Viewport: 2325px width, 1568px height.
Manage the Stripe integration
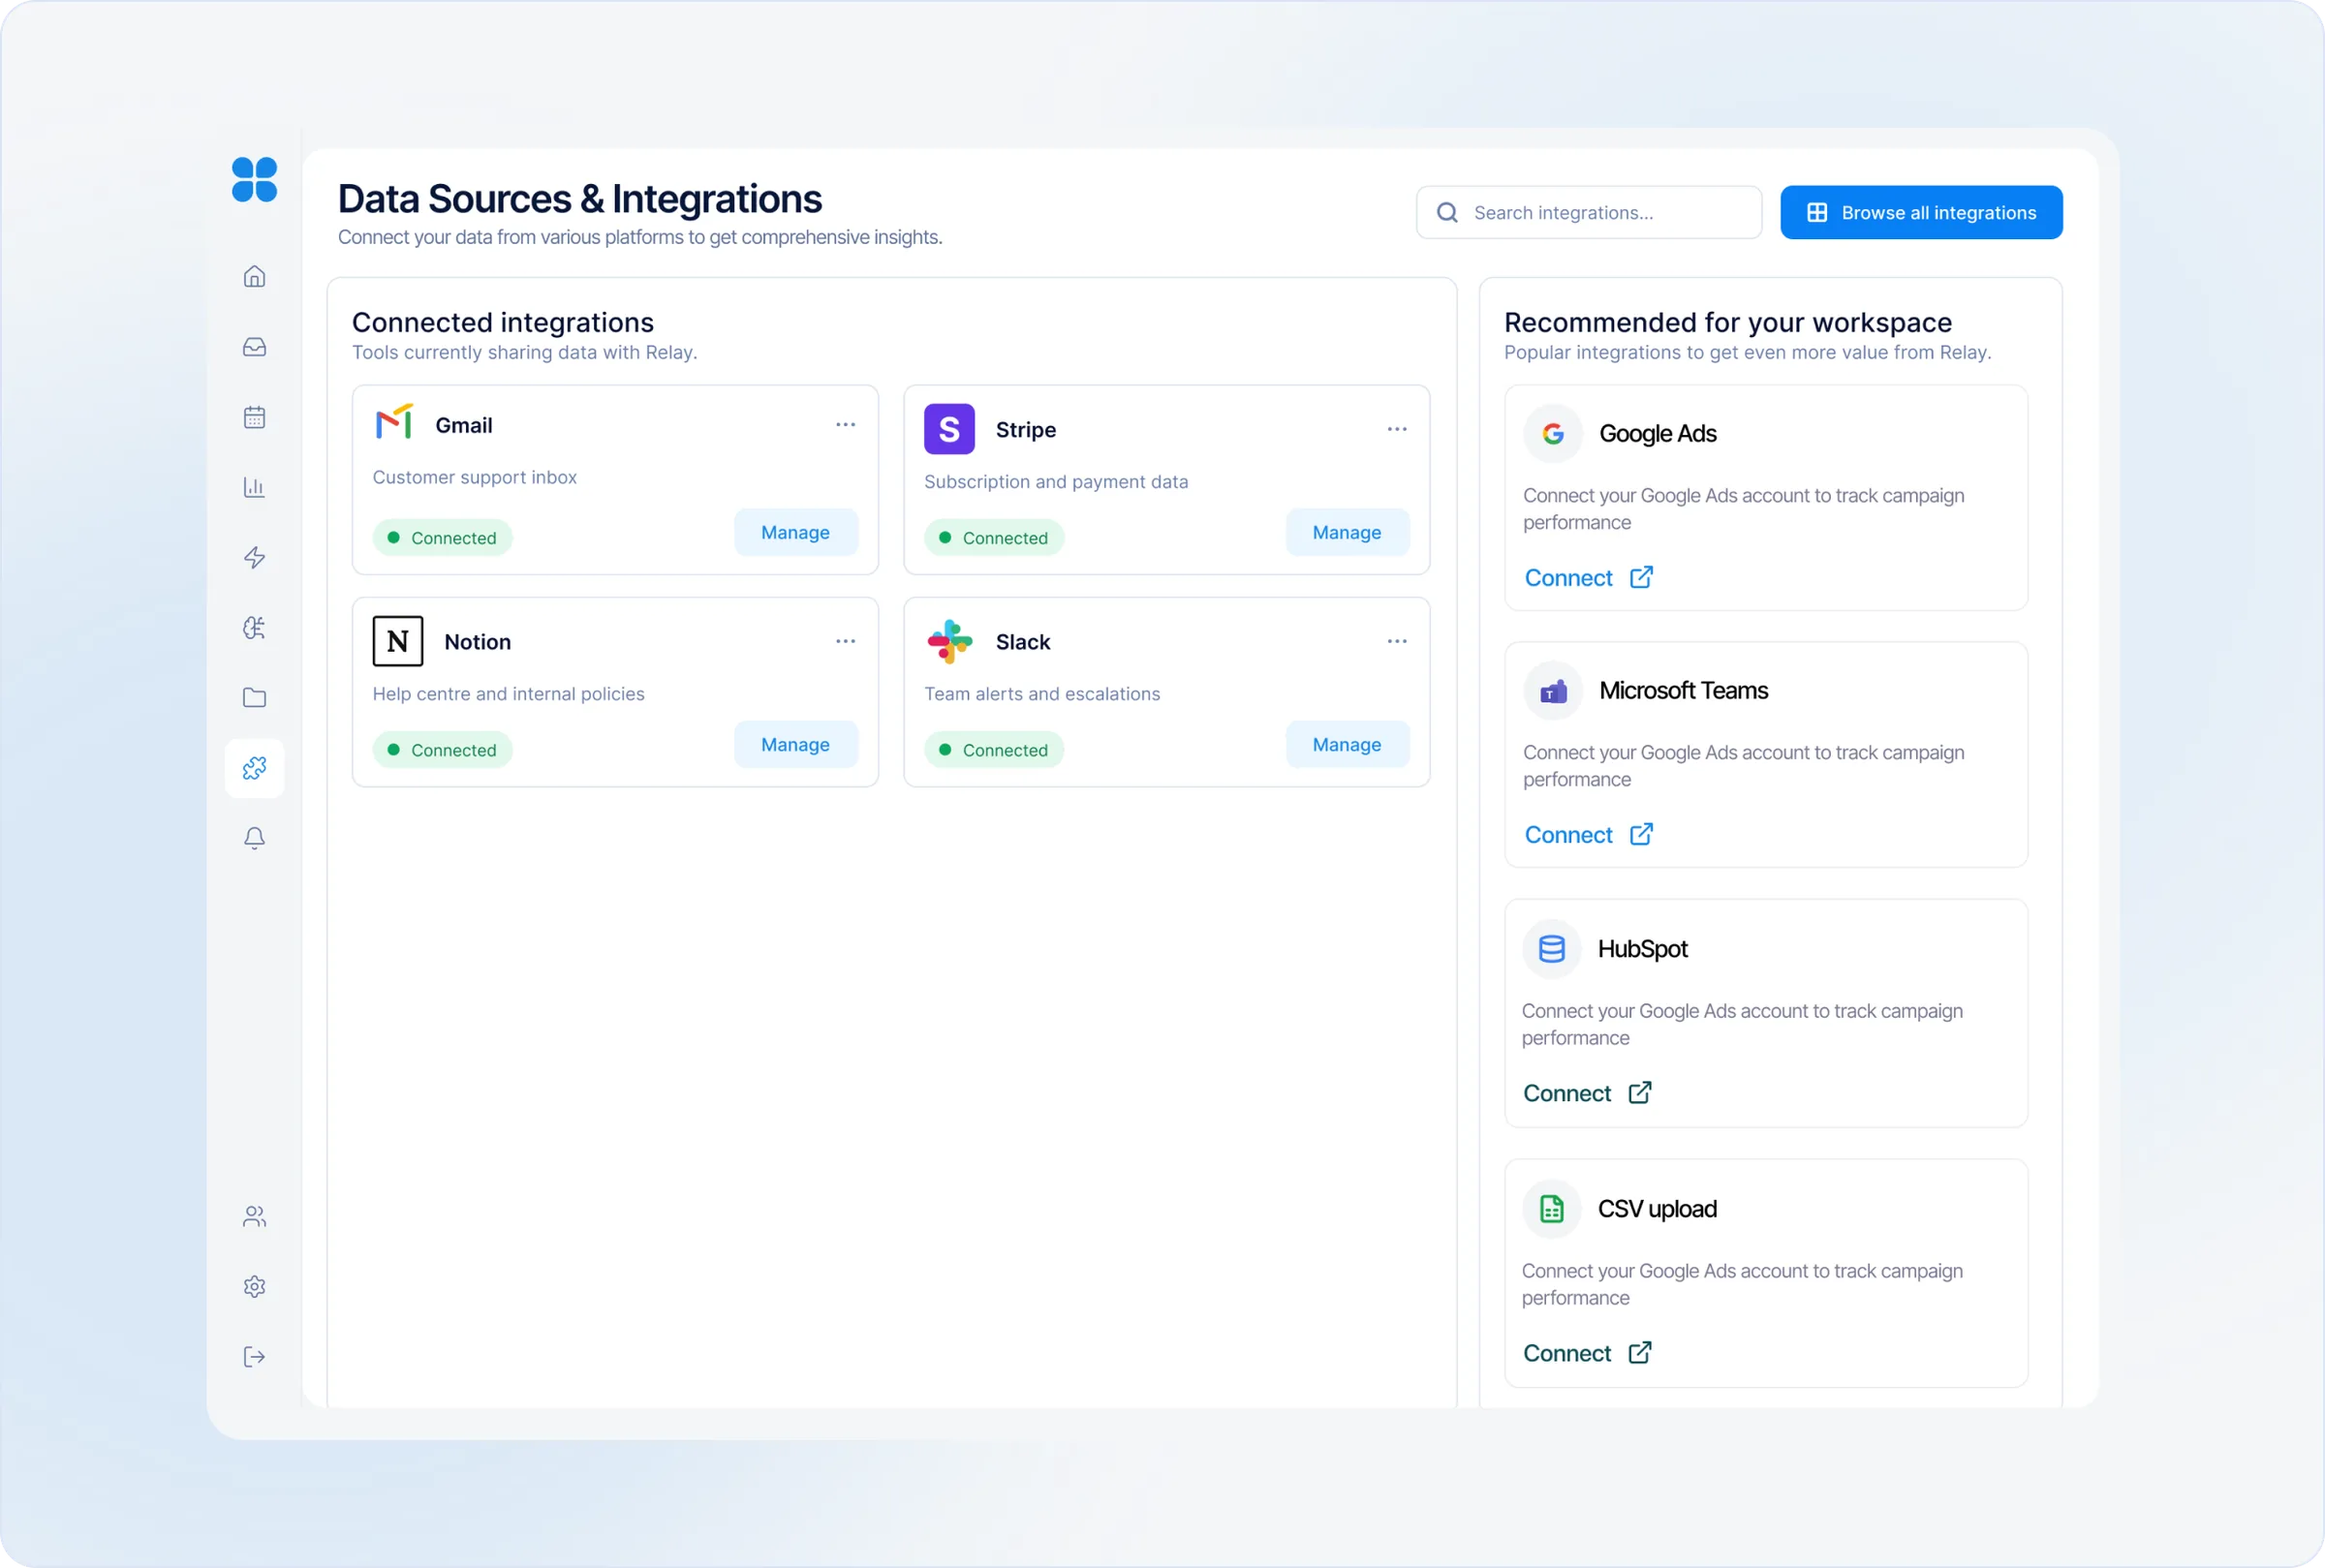pos(1347,532)
